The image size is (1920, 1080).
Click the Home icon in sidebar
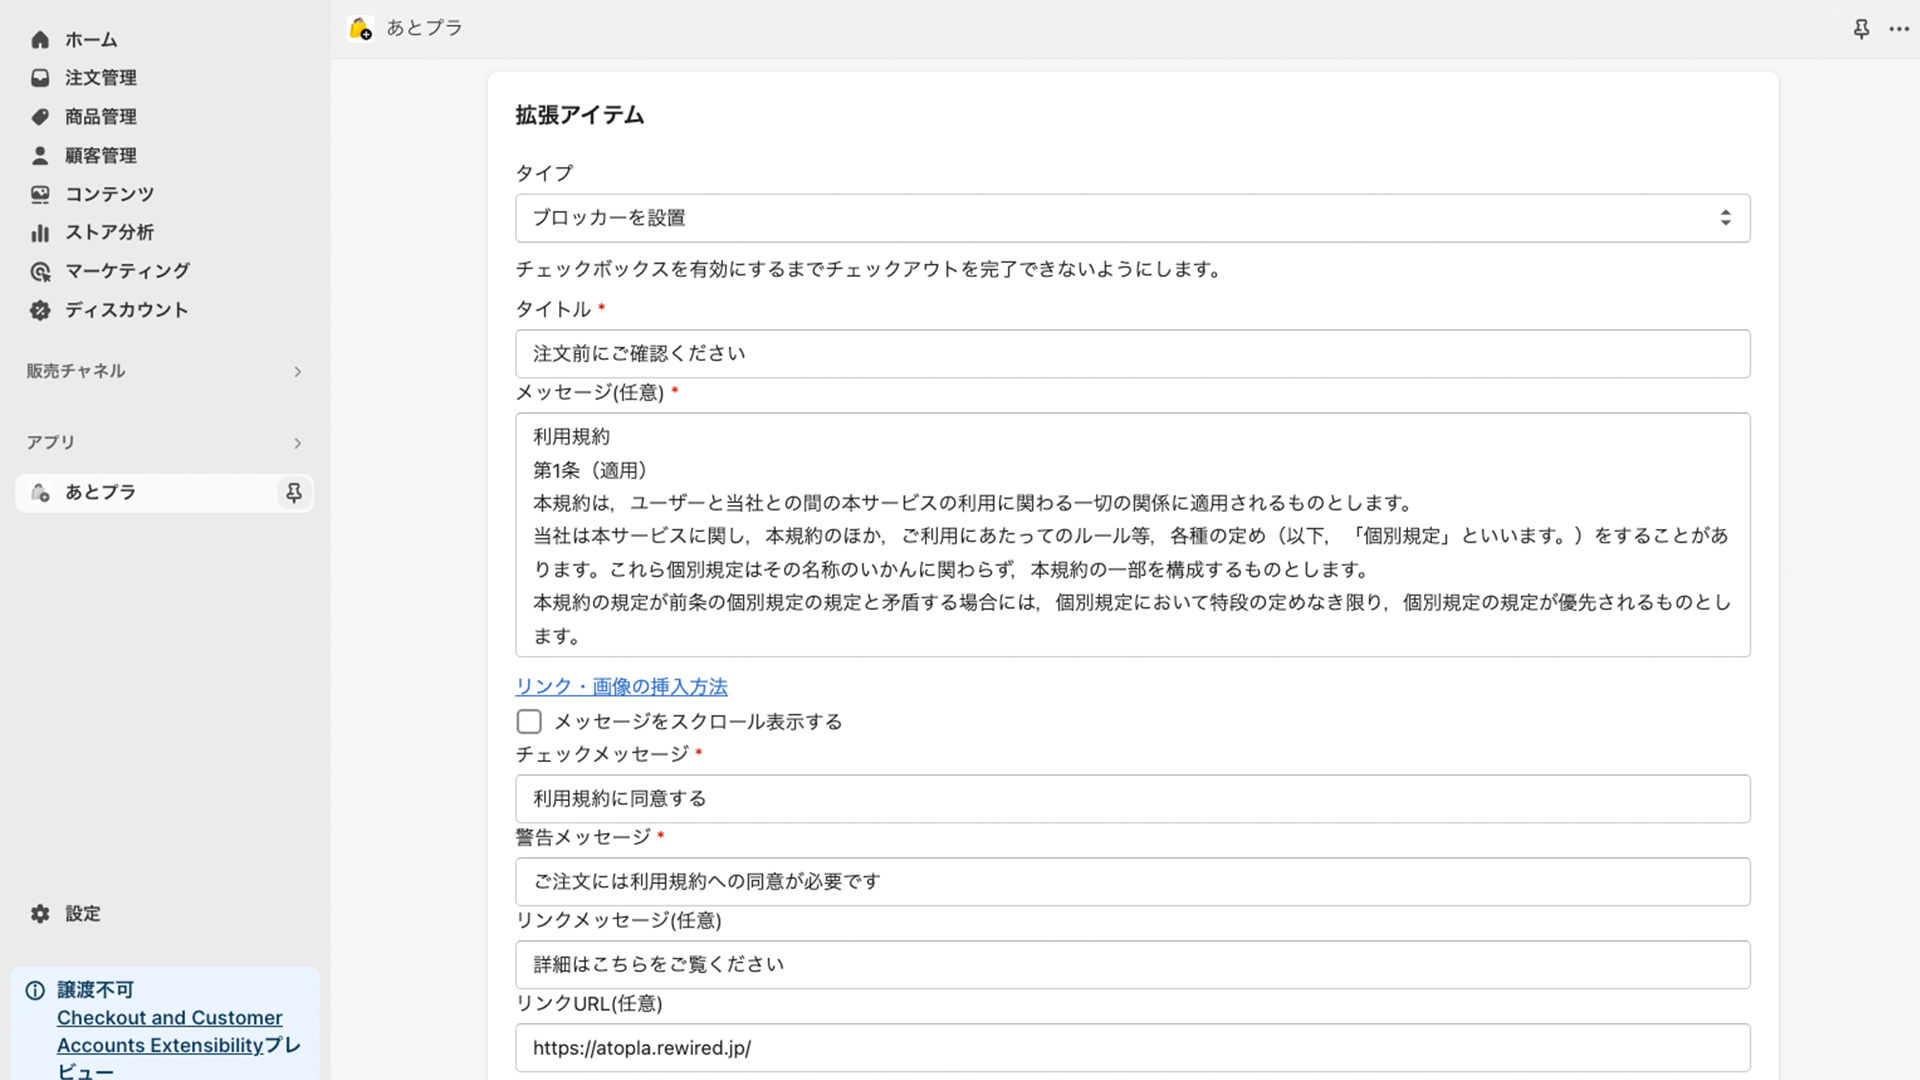pyautogui.click(x=40, y=40)
